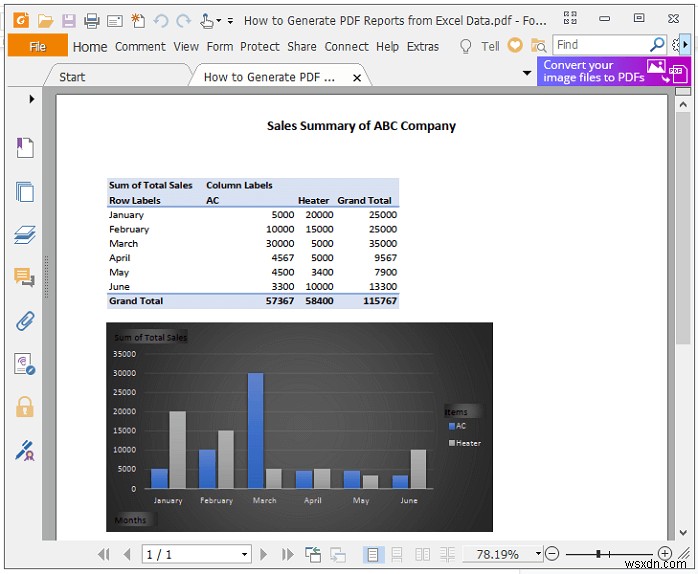Open a file with the folder icon
This screenshot has height=574, width=698.
coord(45,20)
